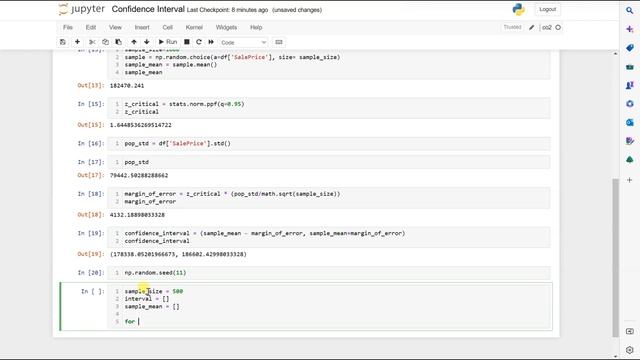Open the cell type Code dropdown
This screenshot has width=640, height=360.
pos(243,42)
